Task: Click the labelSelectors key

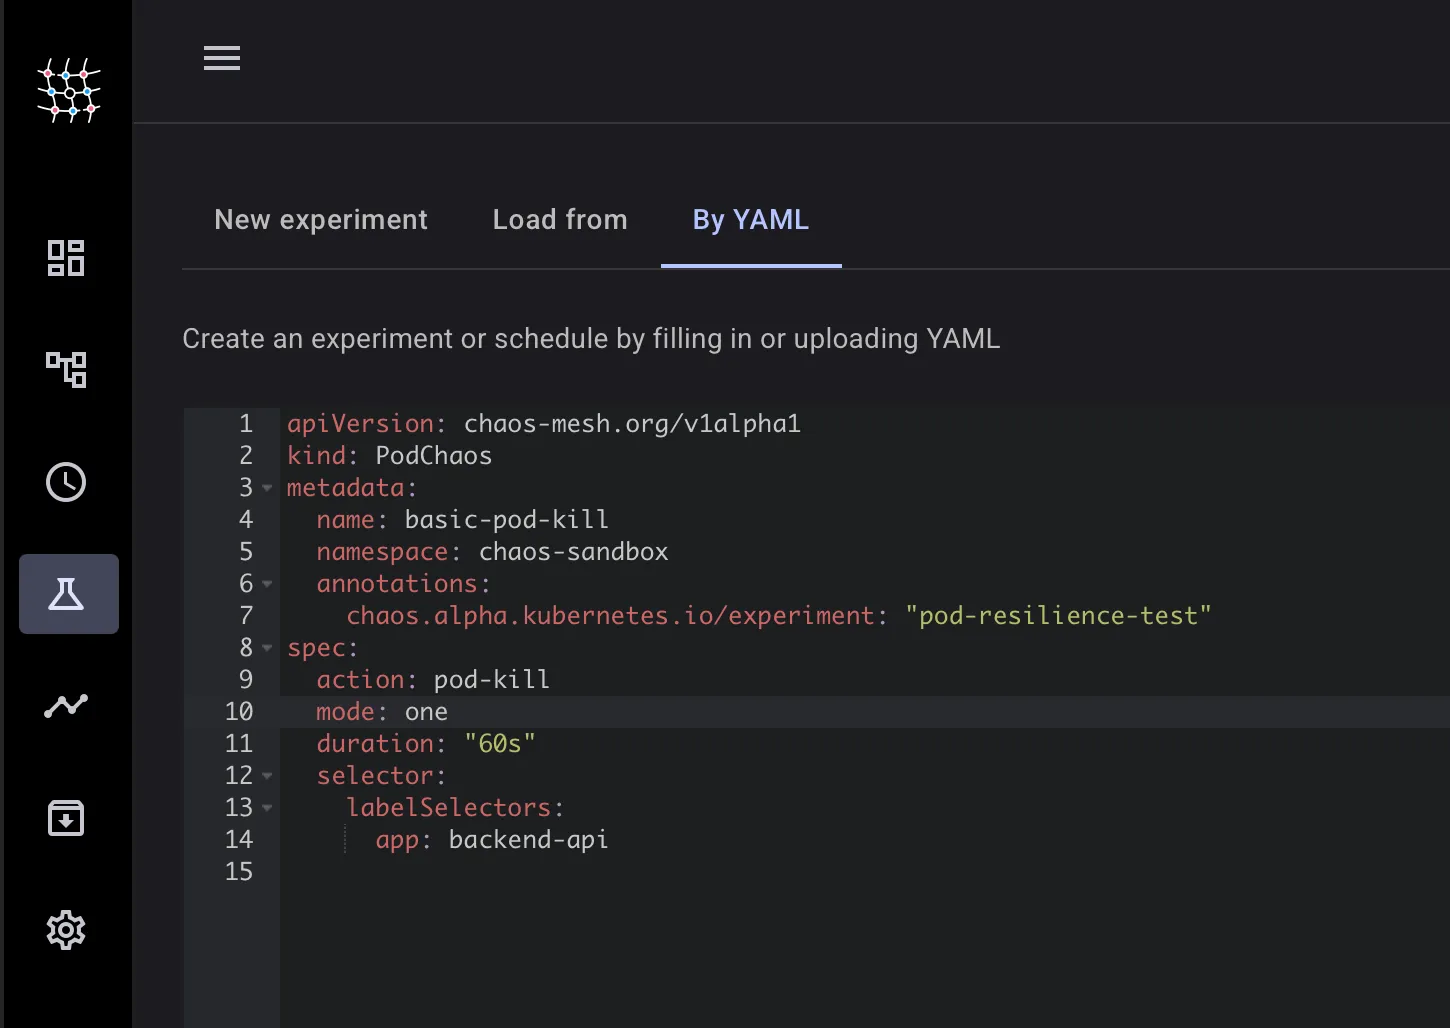Action: 449,808
